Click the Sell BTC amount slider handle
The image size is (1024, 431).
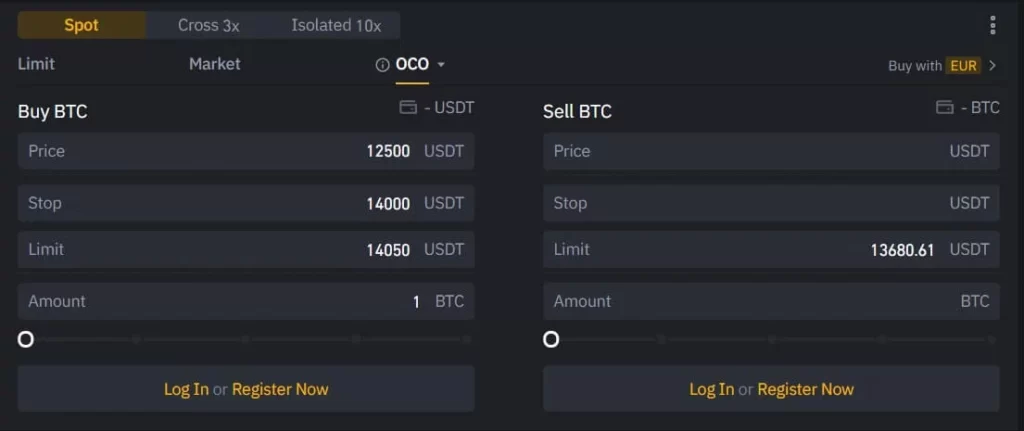coord(551,339)
